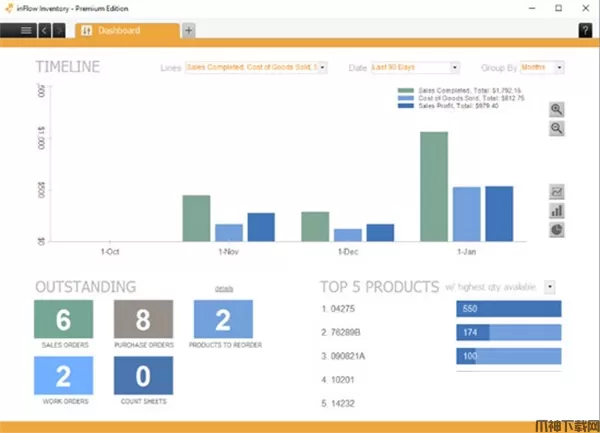600x433 pixels.
Task: Switch the timeline to pie chart view
Action: point(557,229)
